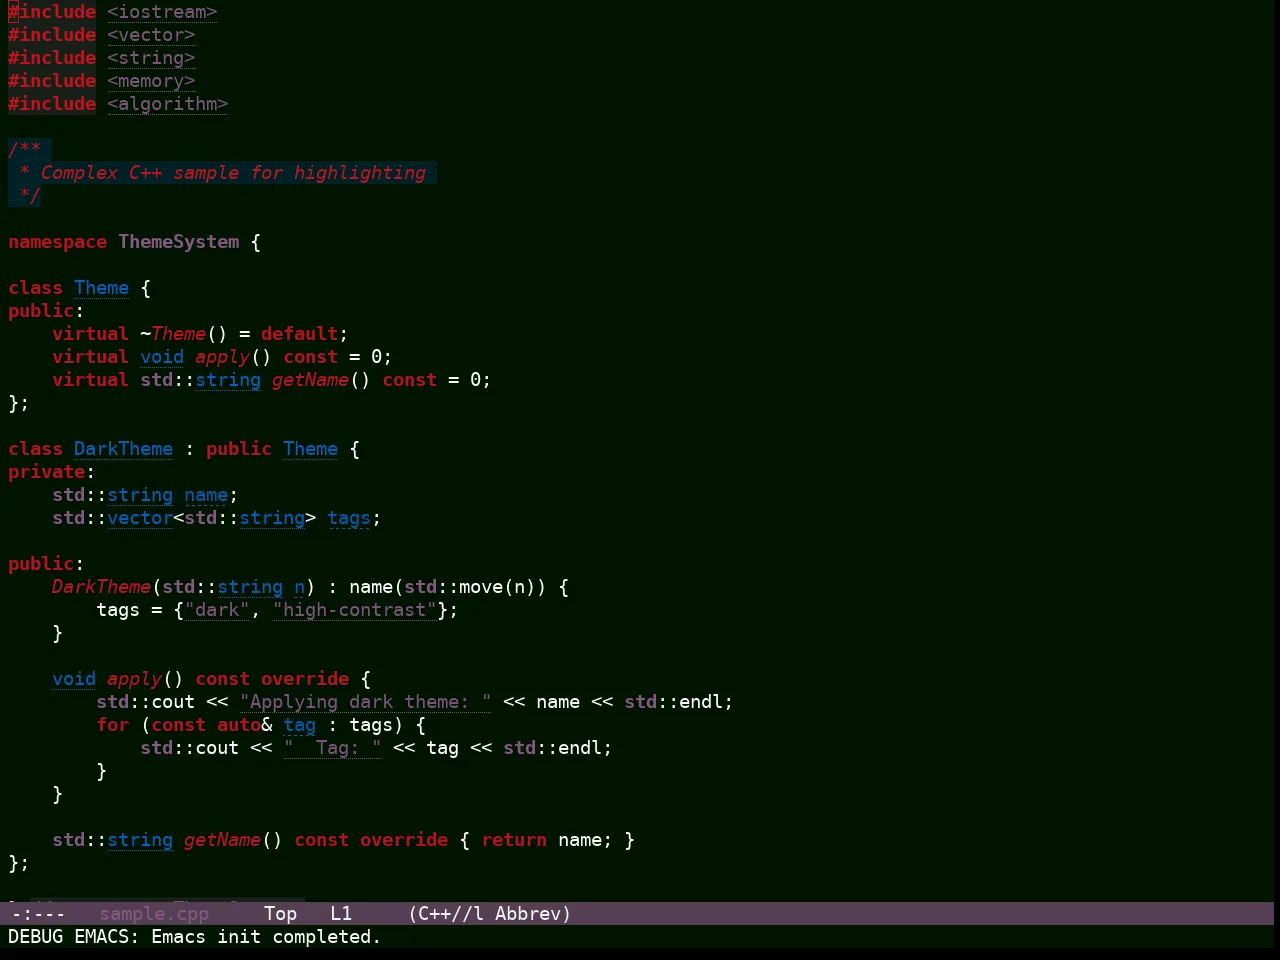Image resolution: width=1280 pixels, height=960 pixels.
Task: Click the 'Emacs init completed.' echo area message
Action: pyautogui.click(x=266, y=937)
